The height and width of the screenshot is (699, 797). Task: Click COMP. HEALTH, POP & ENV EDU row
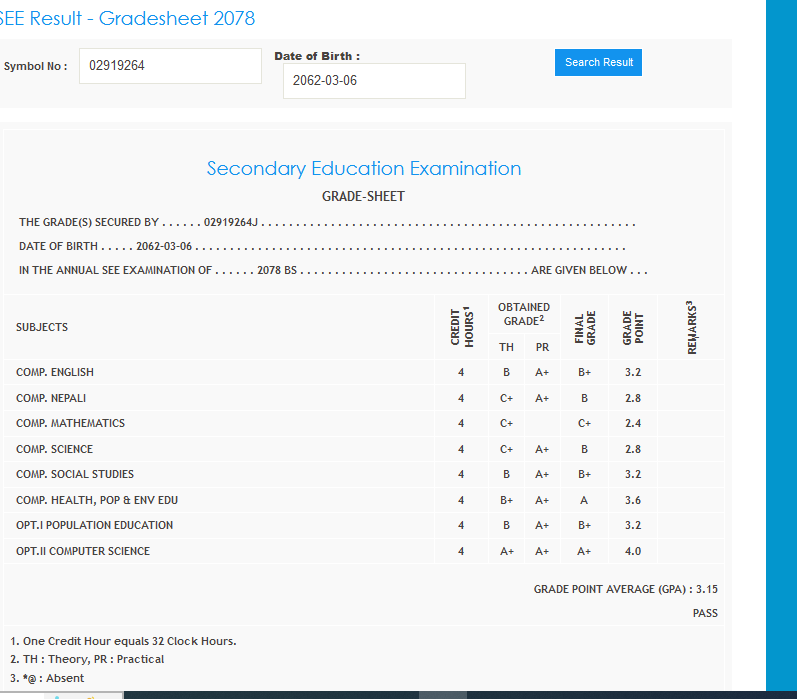(97, 500)
